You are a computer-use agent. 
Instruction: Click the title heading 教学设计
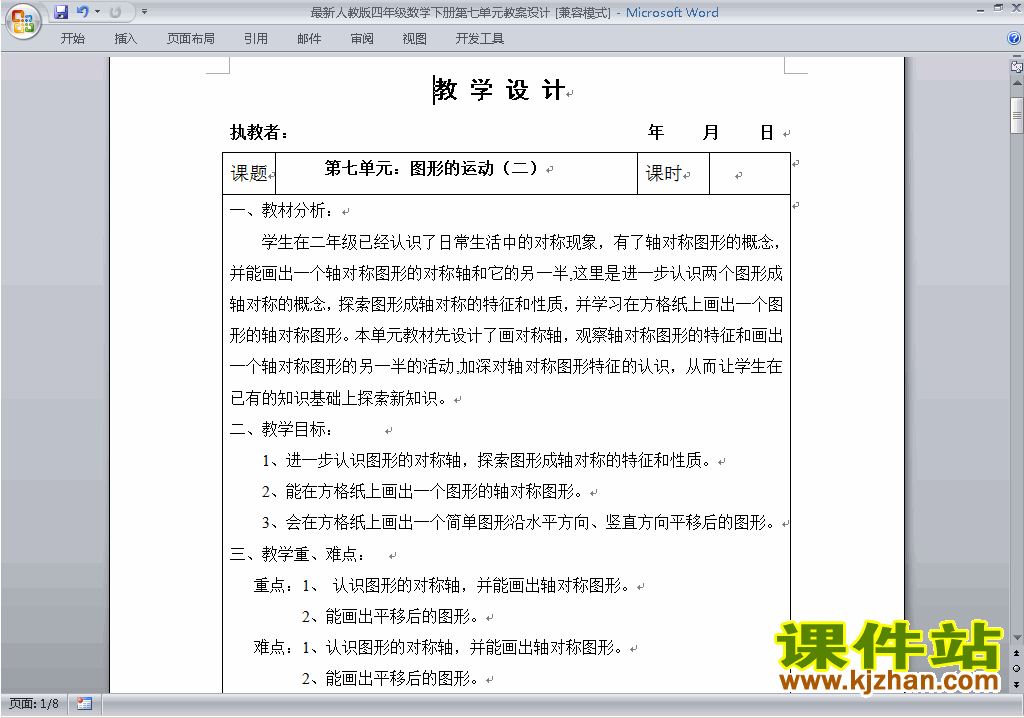[499, 90]
